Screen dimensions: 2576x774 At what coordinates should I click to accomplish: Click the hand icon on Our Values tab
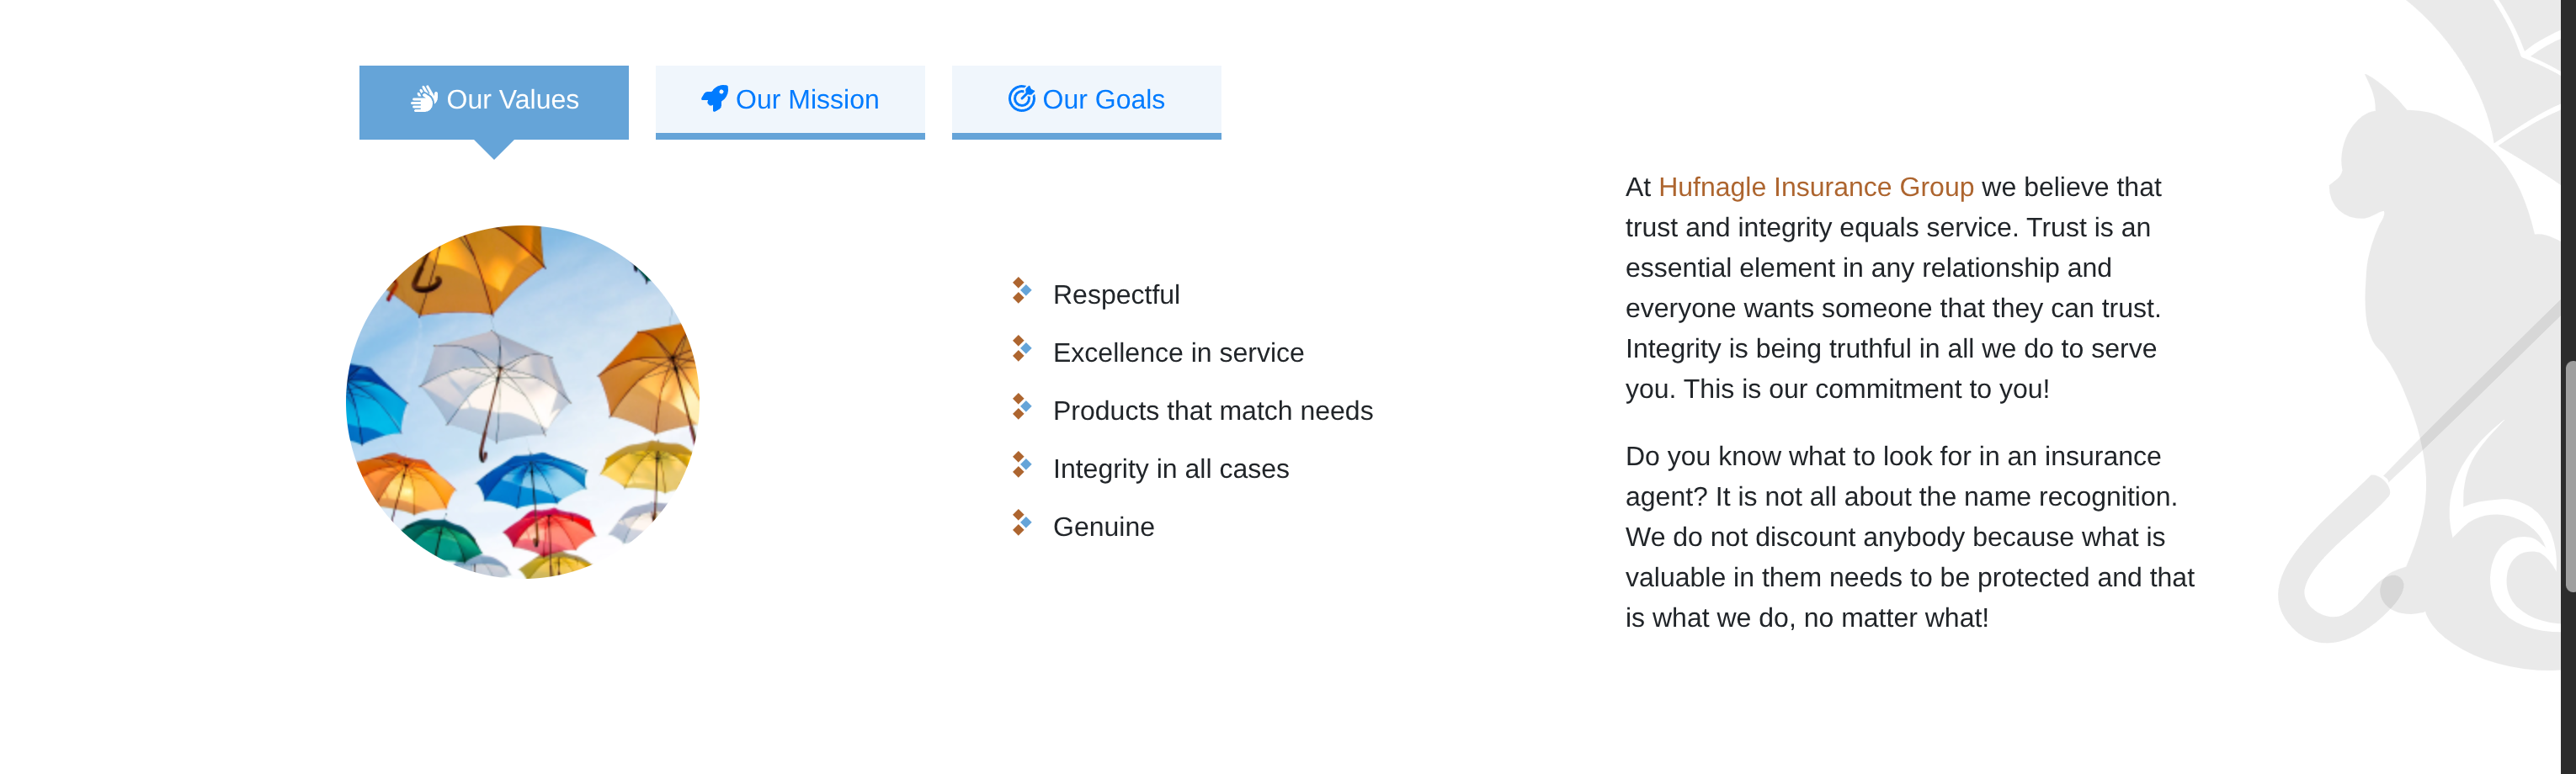425,99
